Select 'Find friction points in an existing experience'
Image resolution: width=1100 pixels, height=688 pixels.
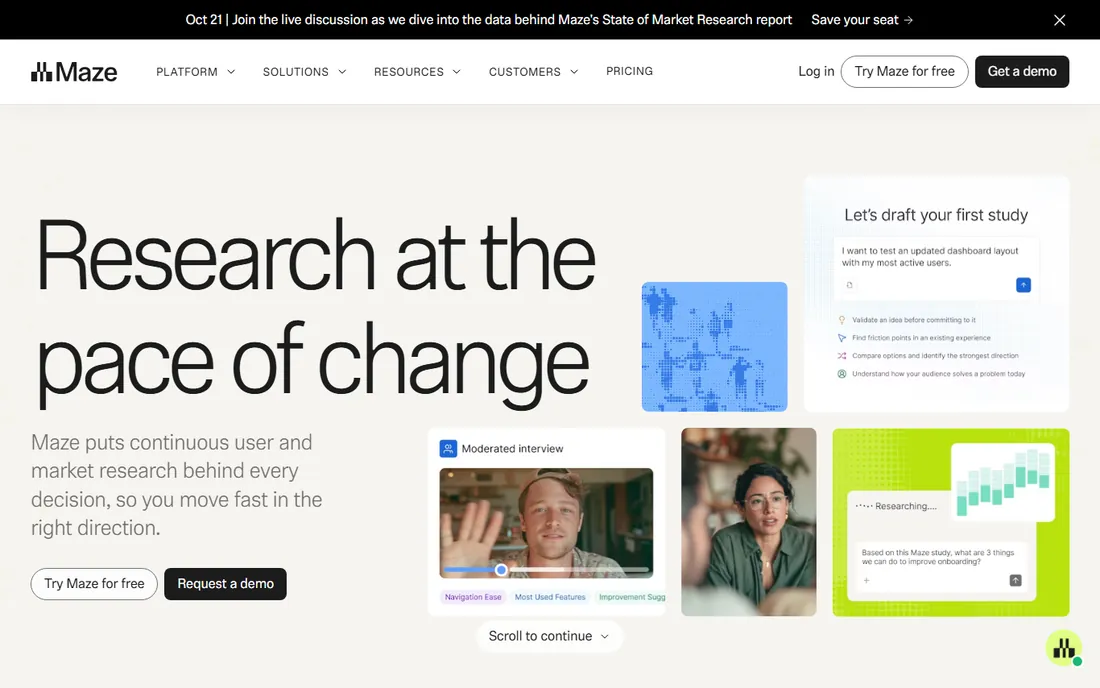921,338
